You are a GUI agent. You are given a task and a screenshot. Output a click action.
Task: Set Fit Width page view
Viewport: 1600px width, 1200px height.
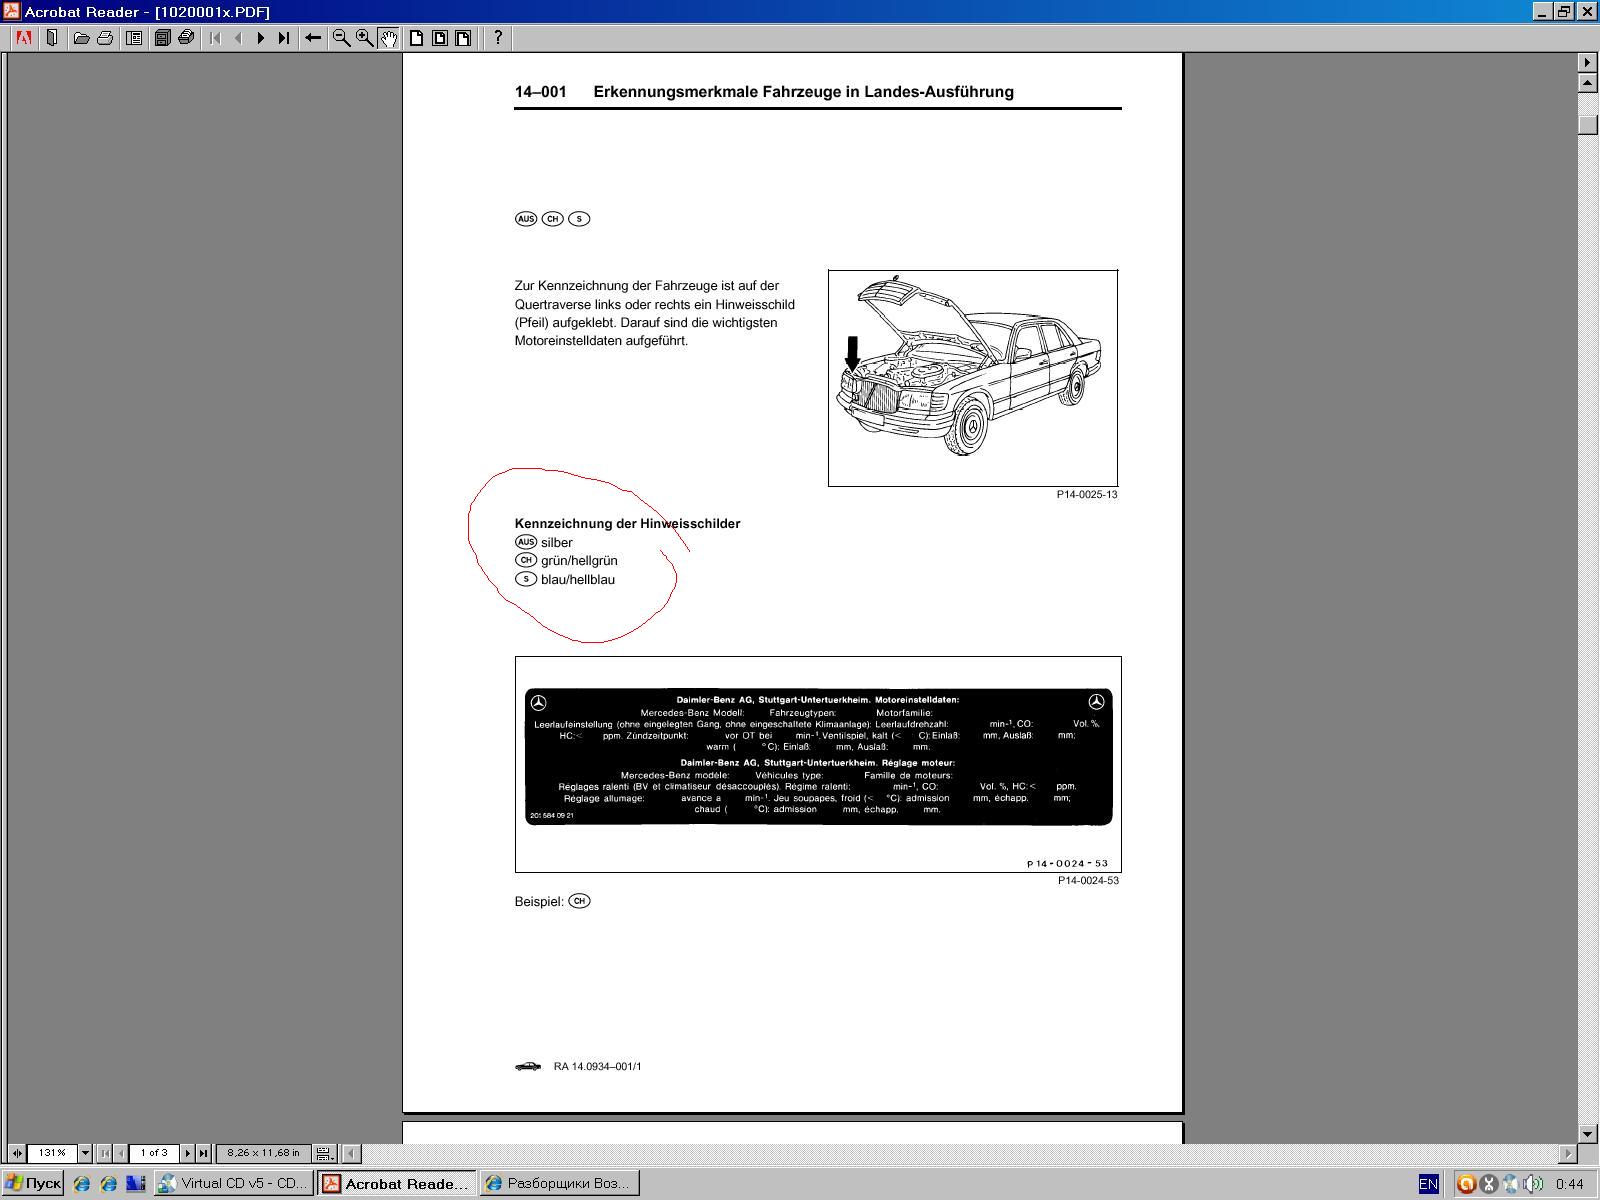(x=463, y=38)
